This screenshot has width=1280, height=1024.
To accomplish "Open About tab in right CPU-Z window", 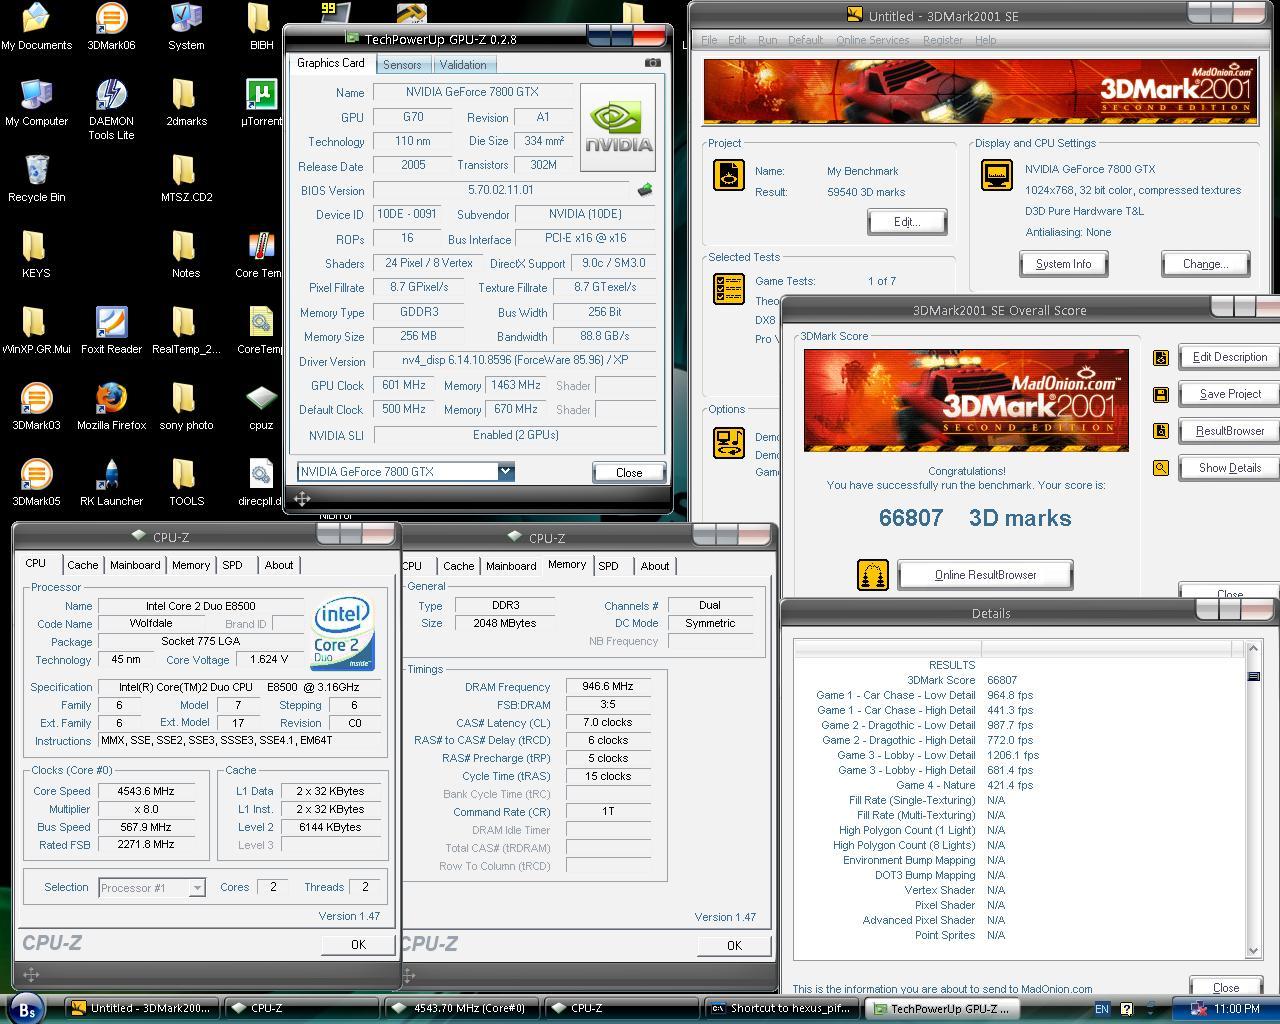I will tap(655, 566).
